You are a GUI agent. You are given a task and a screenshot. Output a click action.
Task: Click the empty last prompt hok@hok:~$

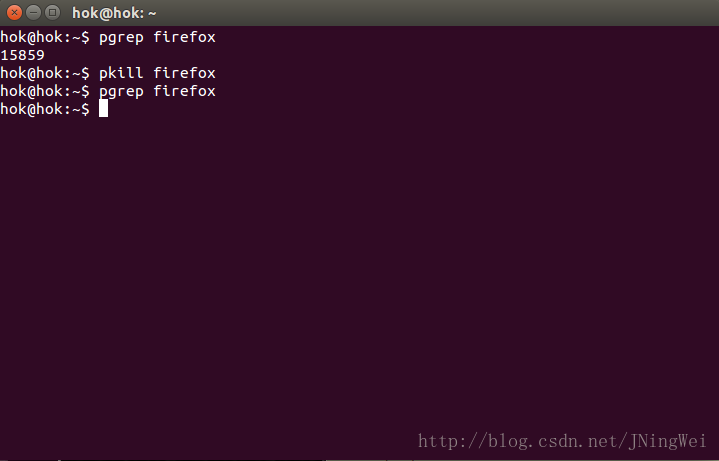coord(44,109)
